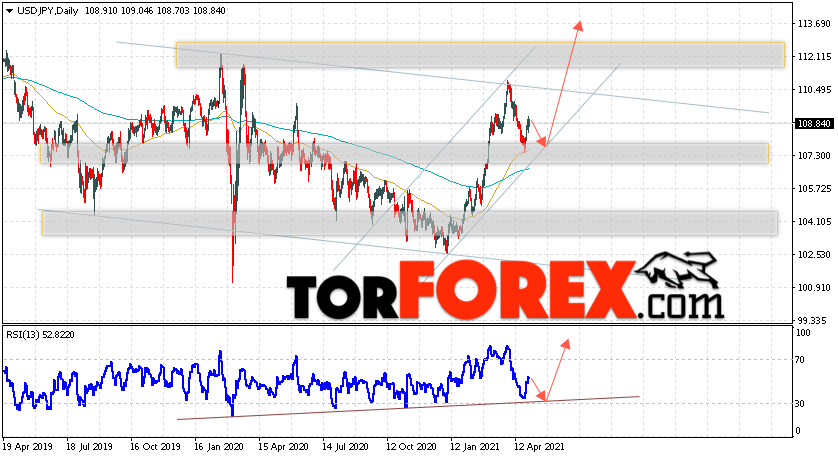Screen dimensions: 838x458
Task: Click the 12 Oct 2020 date label
Action: pos(411,446)
